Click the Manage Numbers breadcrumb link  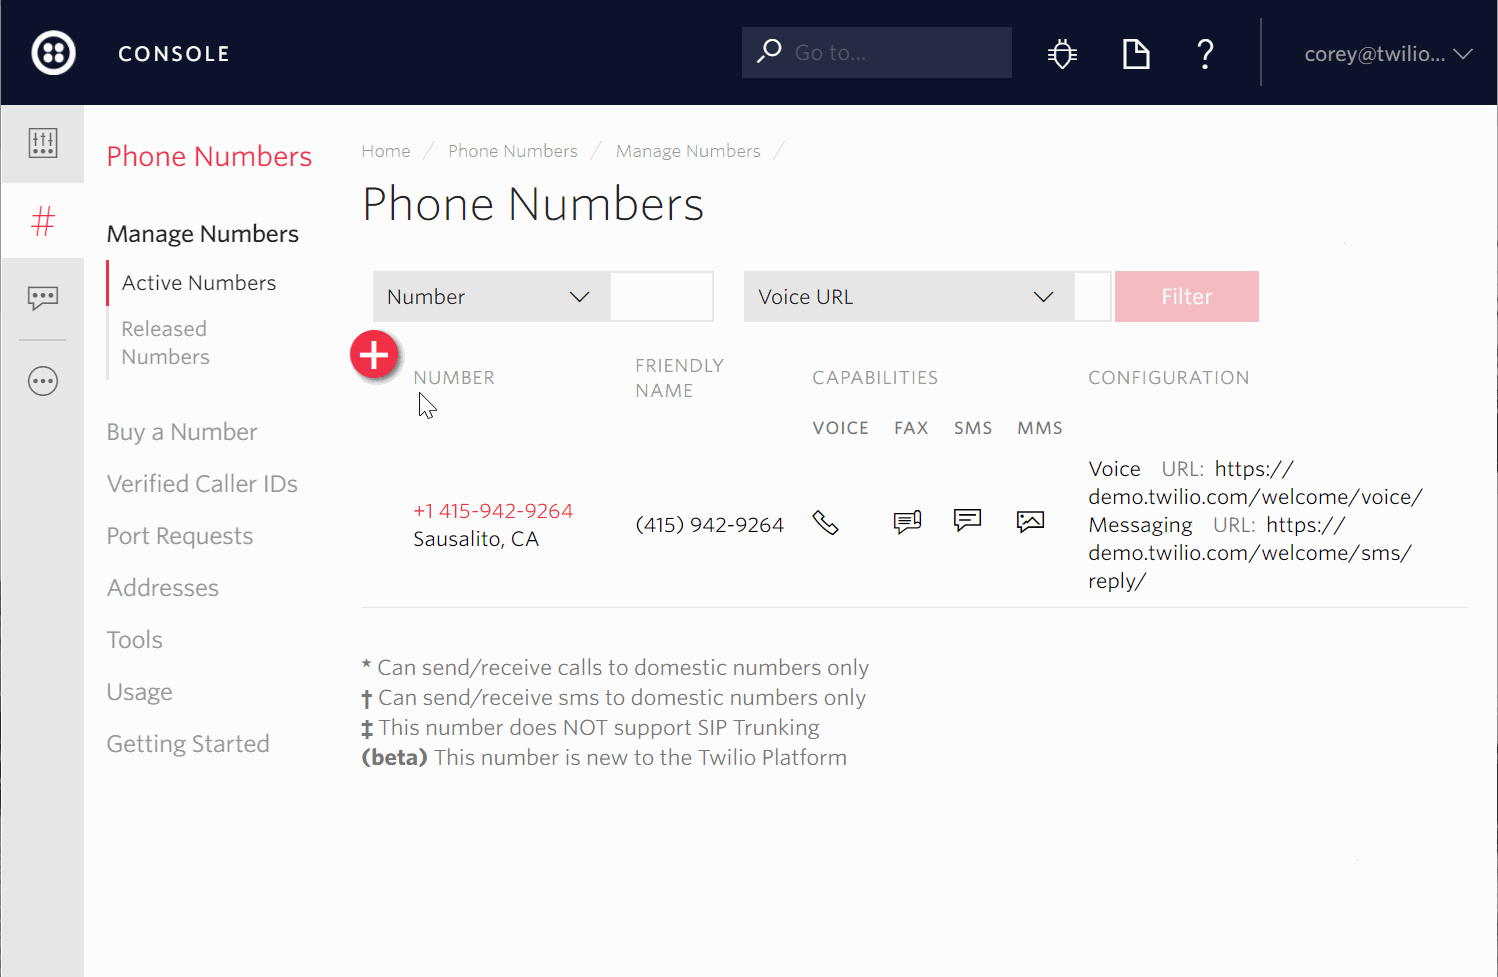pos(688,151)
